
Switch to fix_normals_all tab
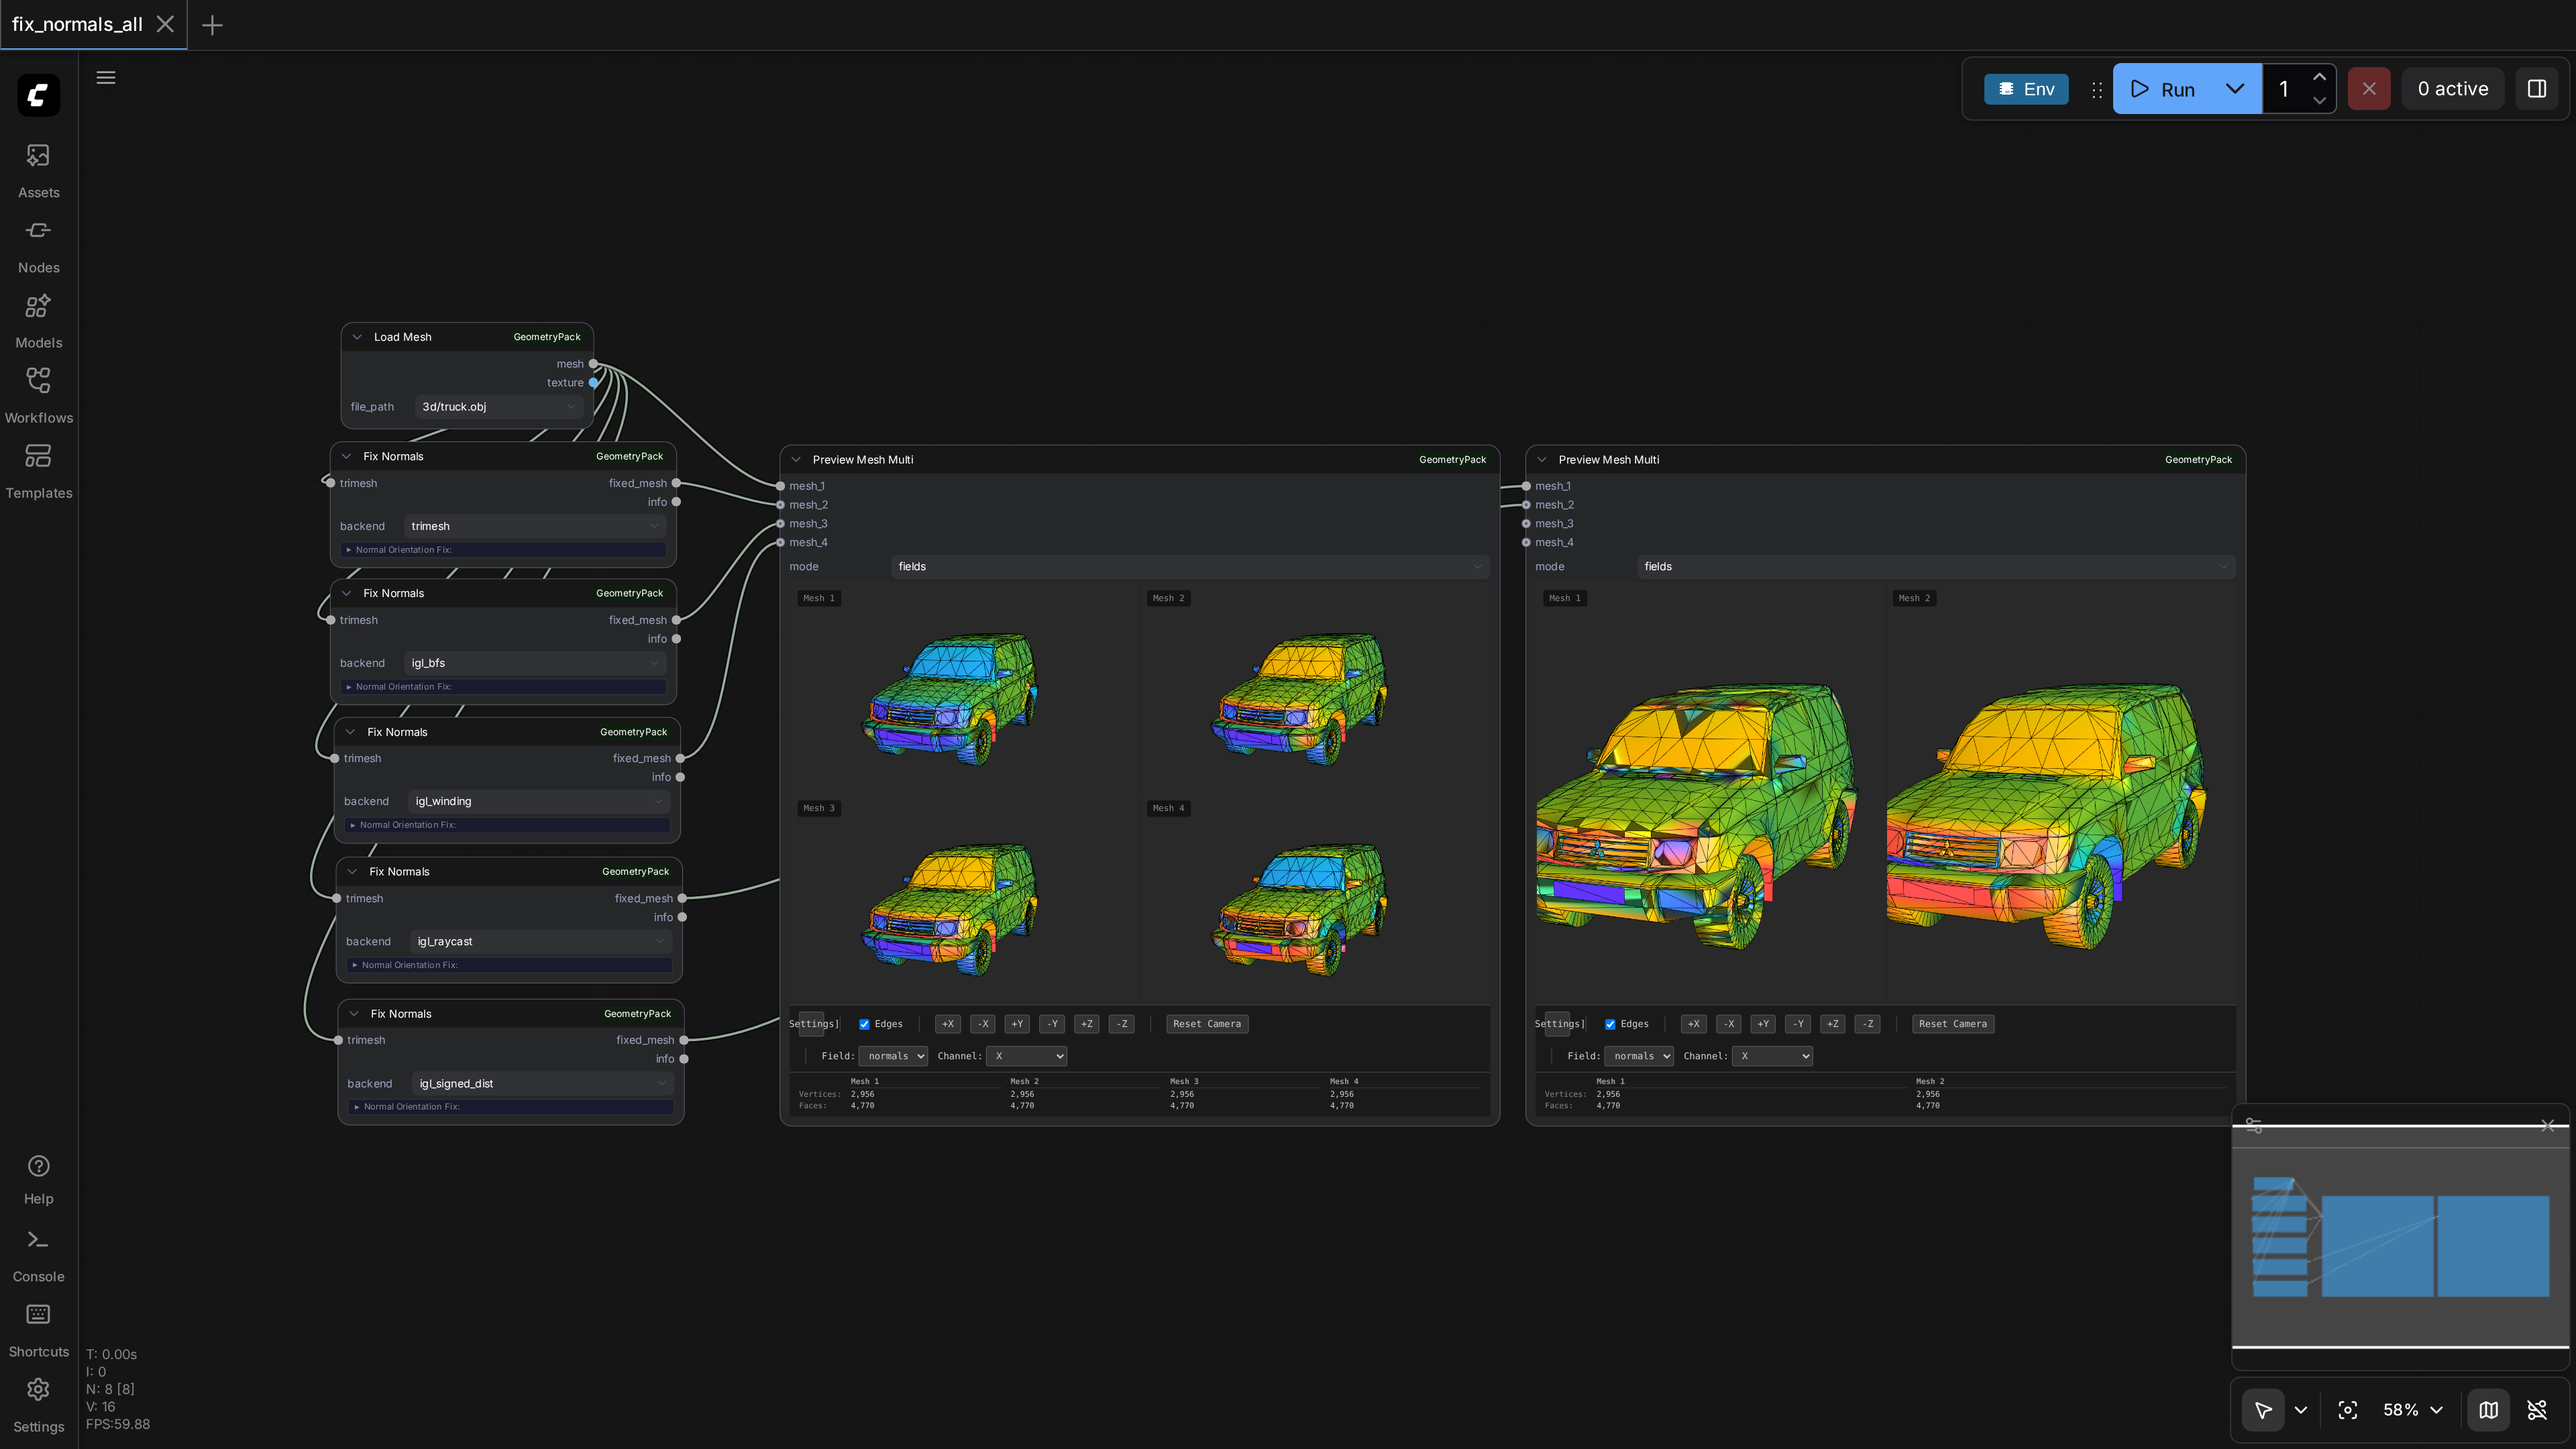pos(77,24)
